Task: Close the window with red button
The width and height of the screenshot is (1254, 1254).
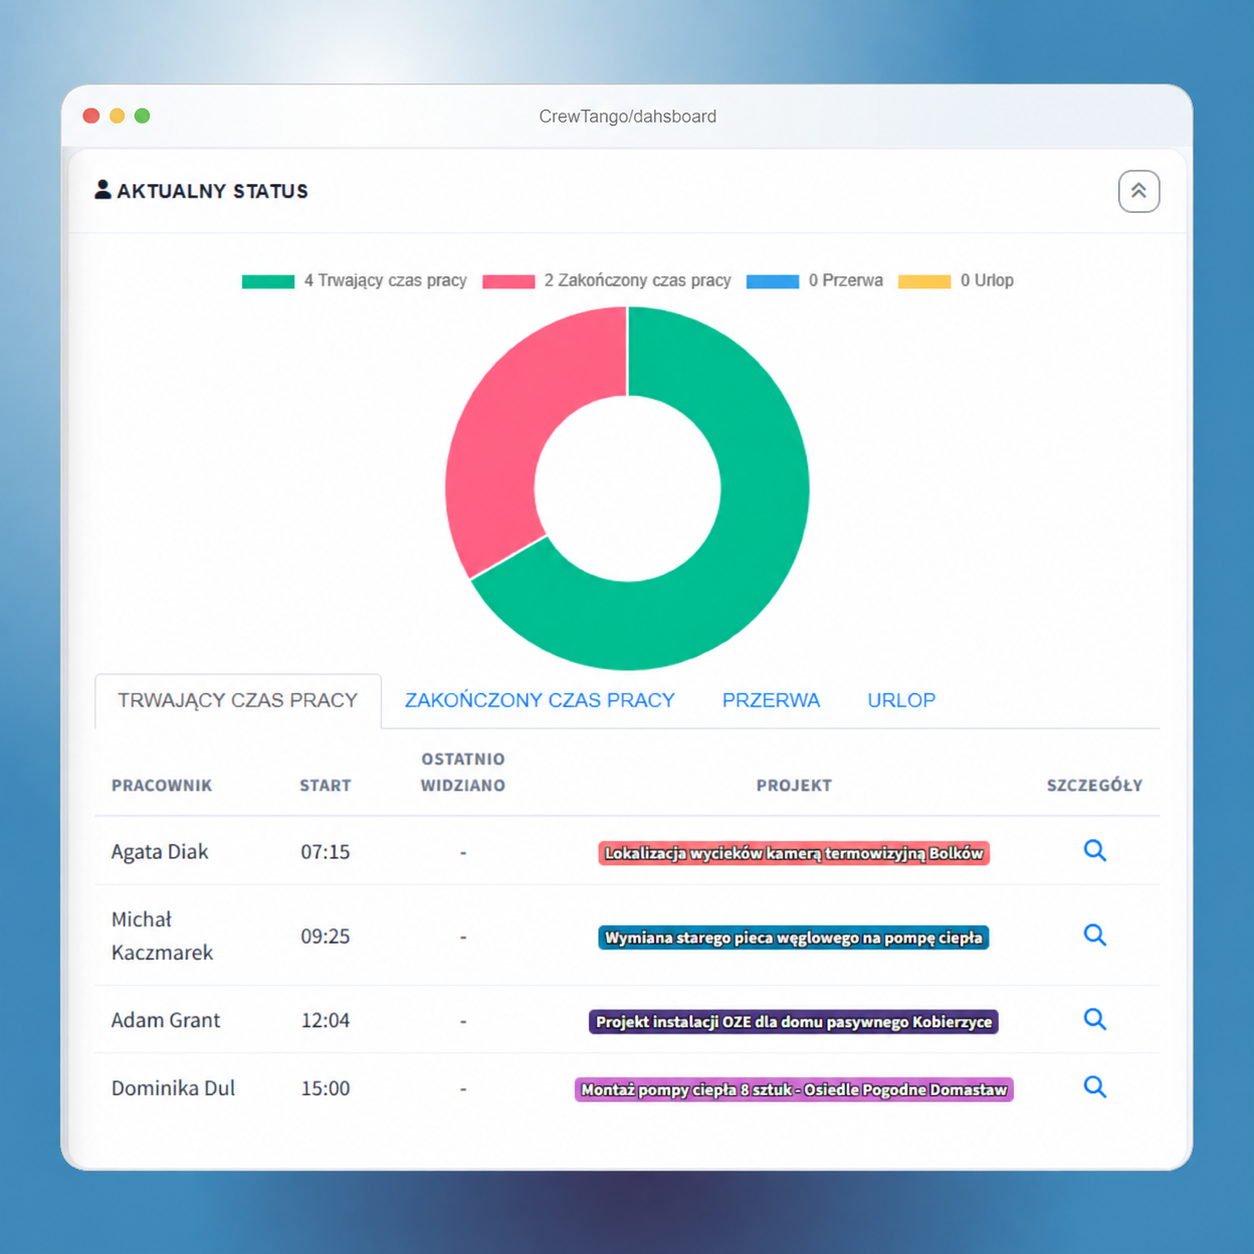Action: [x=91, y=116]
